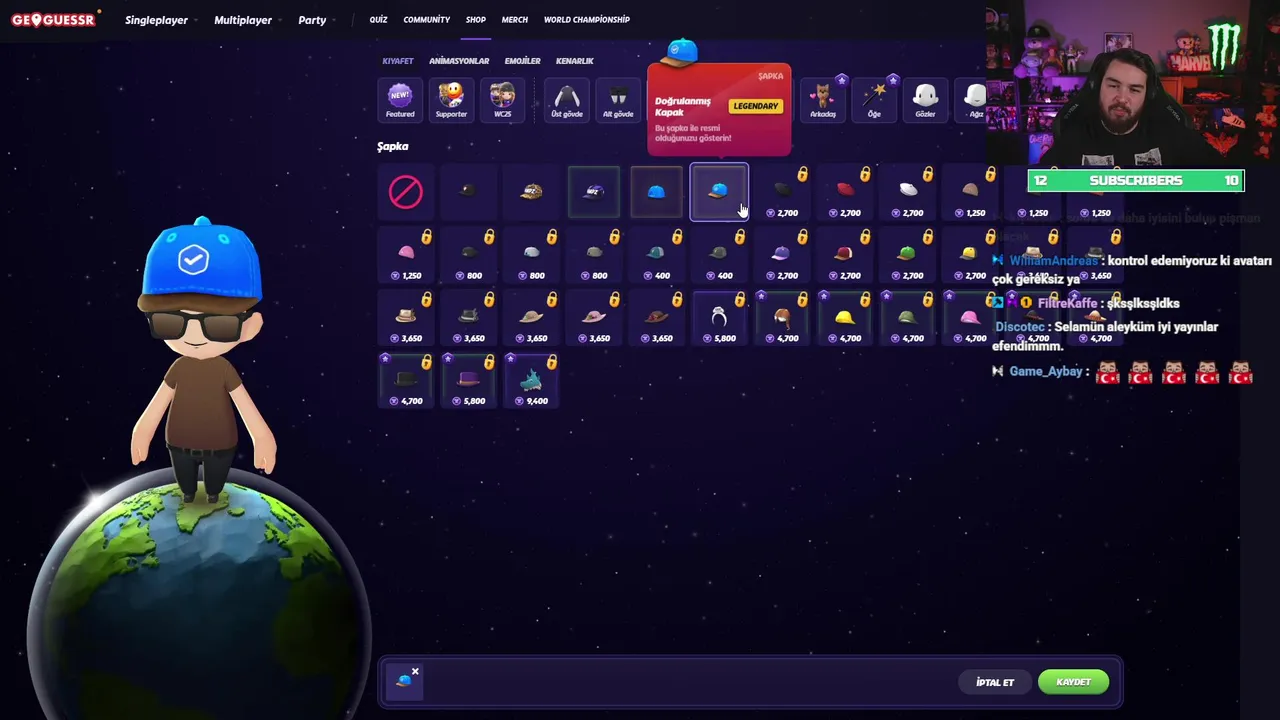
Task: Pick the locked red beret costing 2,700
Action: (844, 192)
